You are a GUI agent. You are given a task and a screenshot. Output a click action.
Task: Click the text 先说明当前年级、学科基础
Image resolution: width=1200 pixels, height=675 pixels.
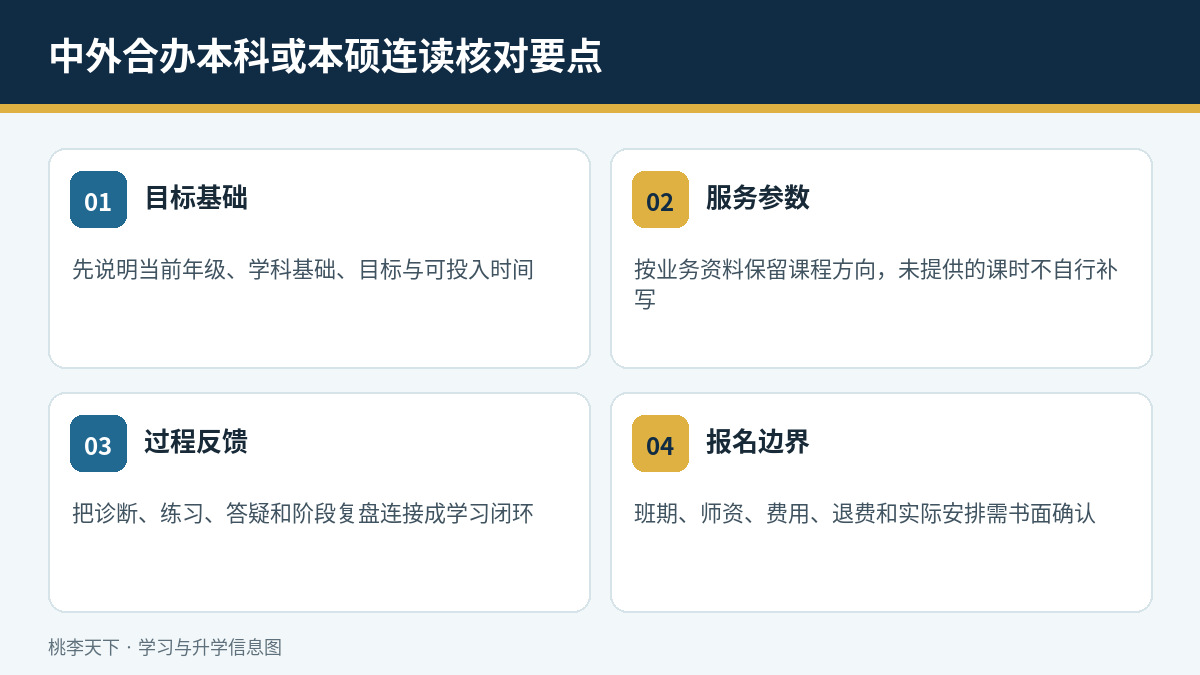coord(203,270)
